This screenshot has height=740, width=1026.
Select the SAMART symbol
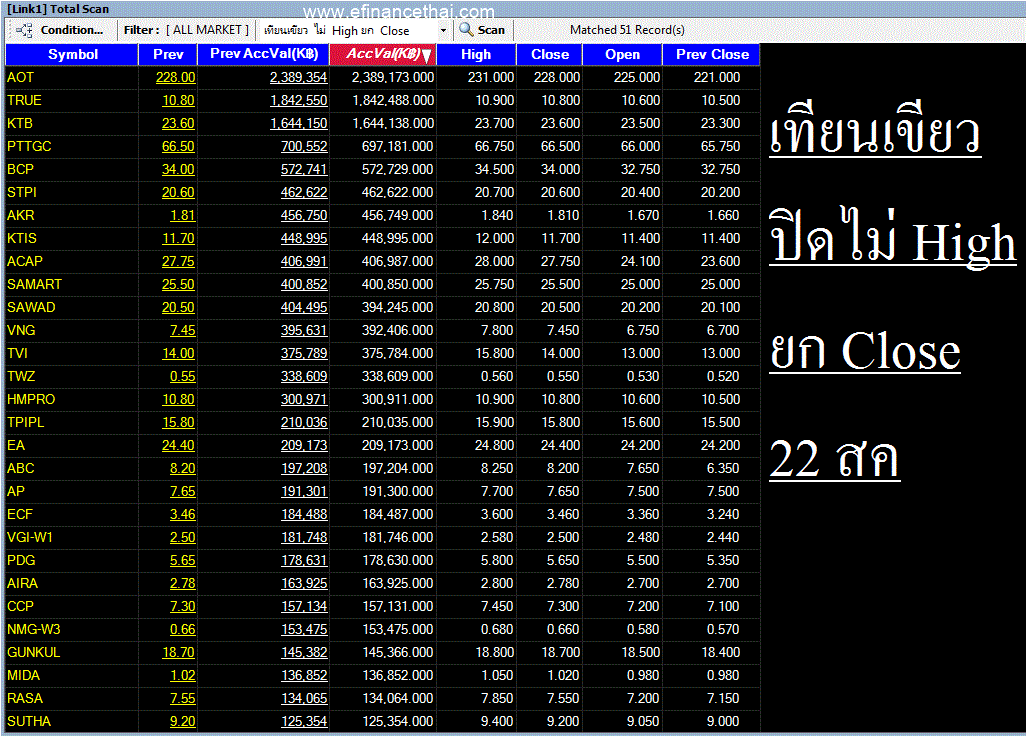(x=34, y=285)
